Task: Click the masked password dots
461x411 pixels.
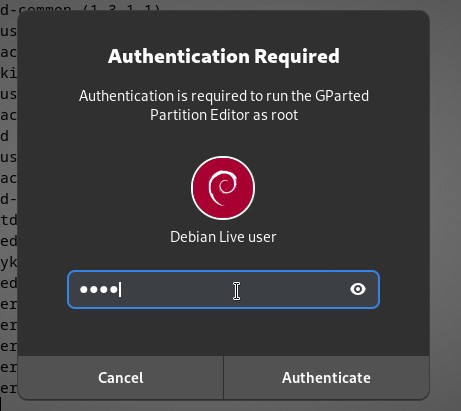Action: point(99,290)
